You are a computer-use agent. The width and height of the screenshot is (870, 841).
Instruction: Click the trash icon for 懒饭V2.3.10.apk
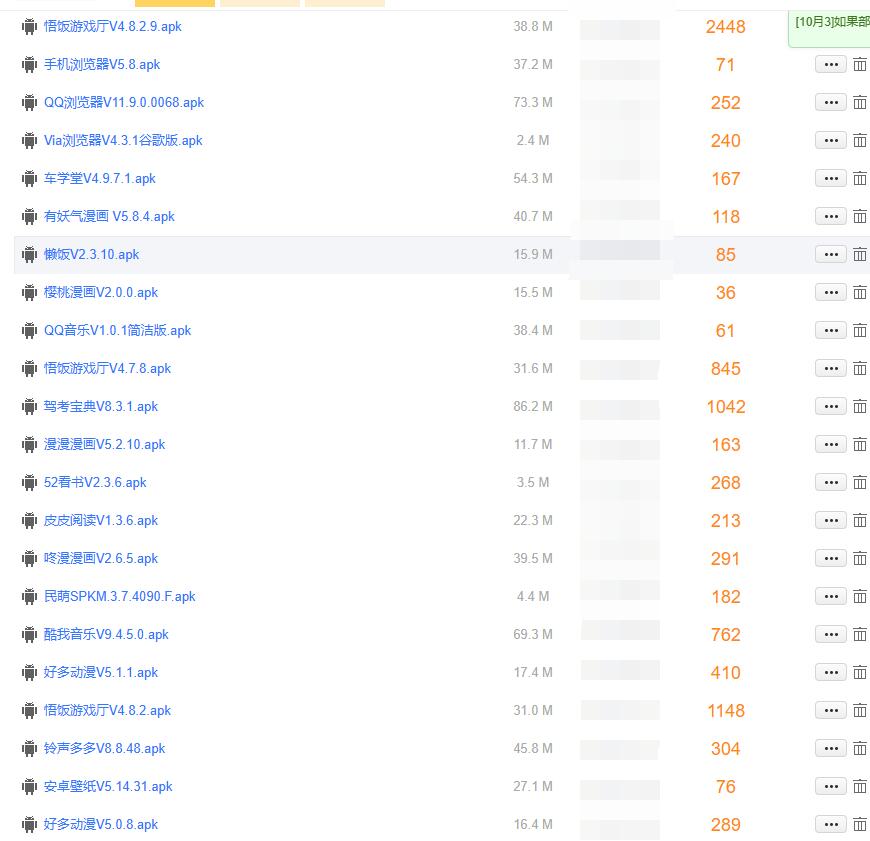pyautogui.click(x=859, y=254)
